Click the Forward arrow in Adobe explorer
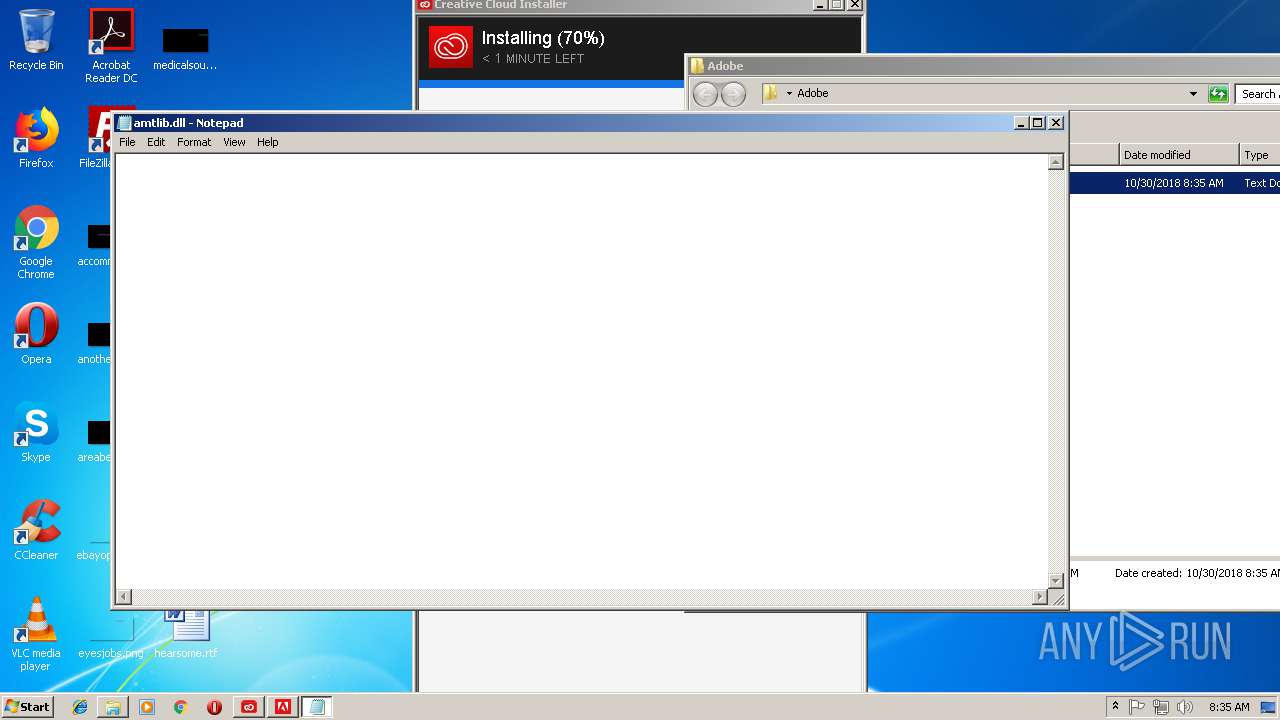The image size is (1280, 720). [x=734, y=94]
